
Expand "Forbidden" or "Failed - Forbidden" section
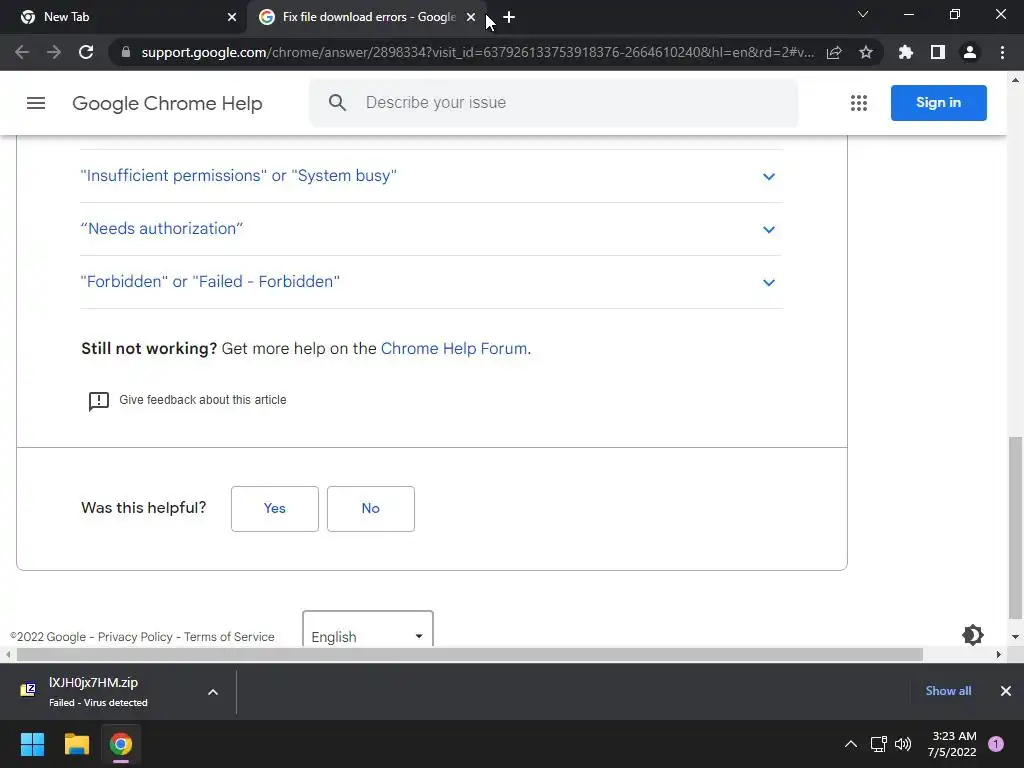pos(431,281)
